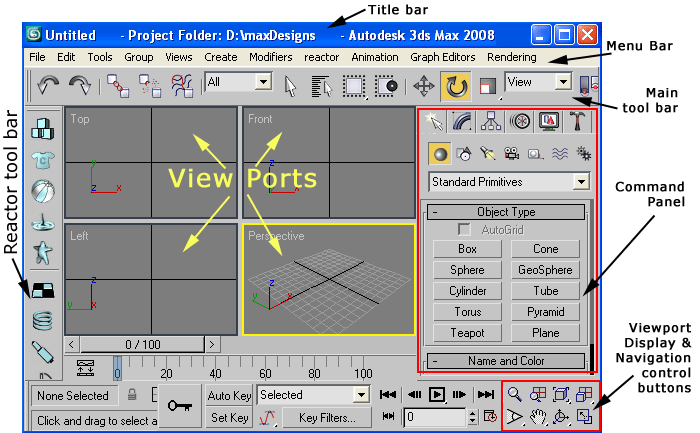
Task: Click the Undo arrow in main toolbar
Action: [48, 85]
